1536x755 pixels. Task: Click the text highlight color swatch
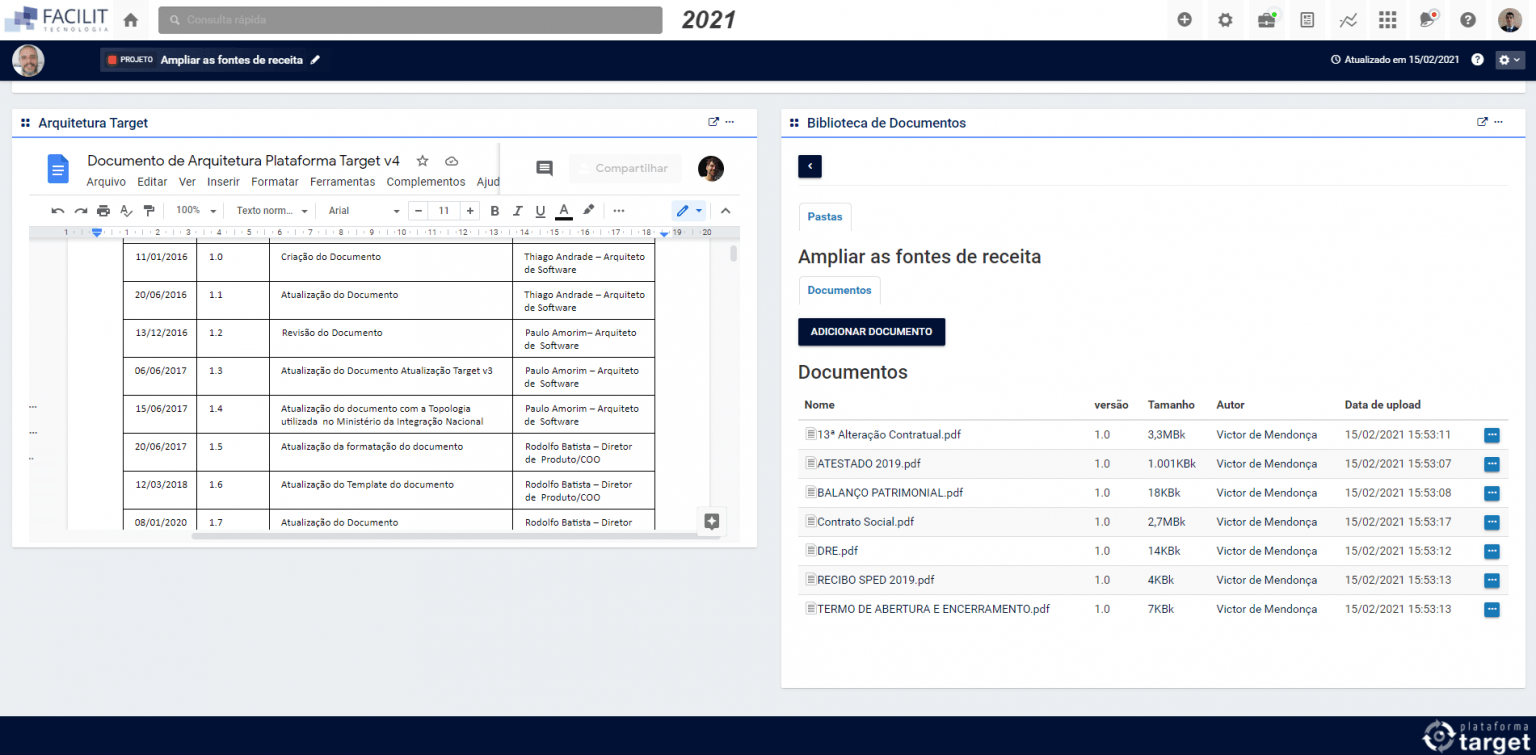[x=588, y=210]
